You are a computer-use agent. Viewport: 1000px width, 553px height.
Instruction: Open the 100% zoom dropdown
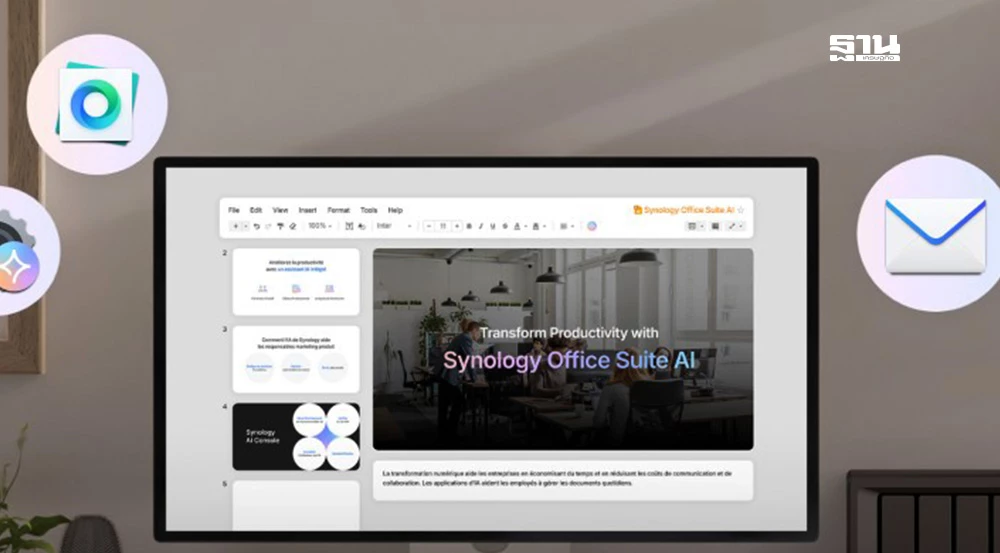click(320, 226)
